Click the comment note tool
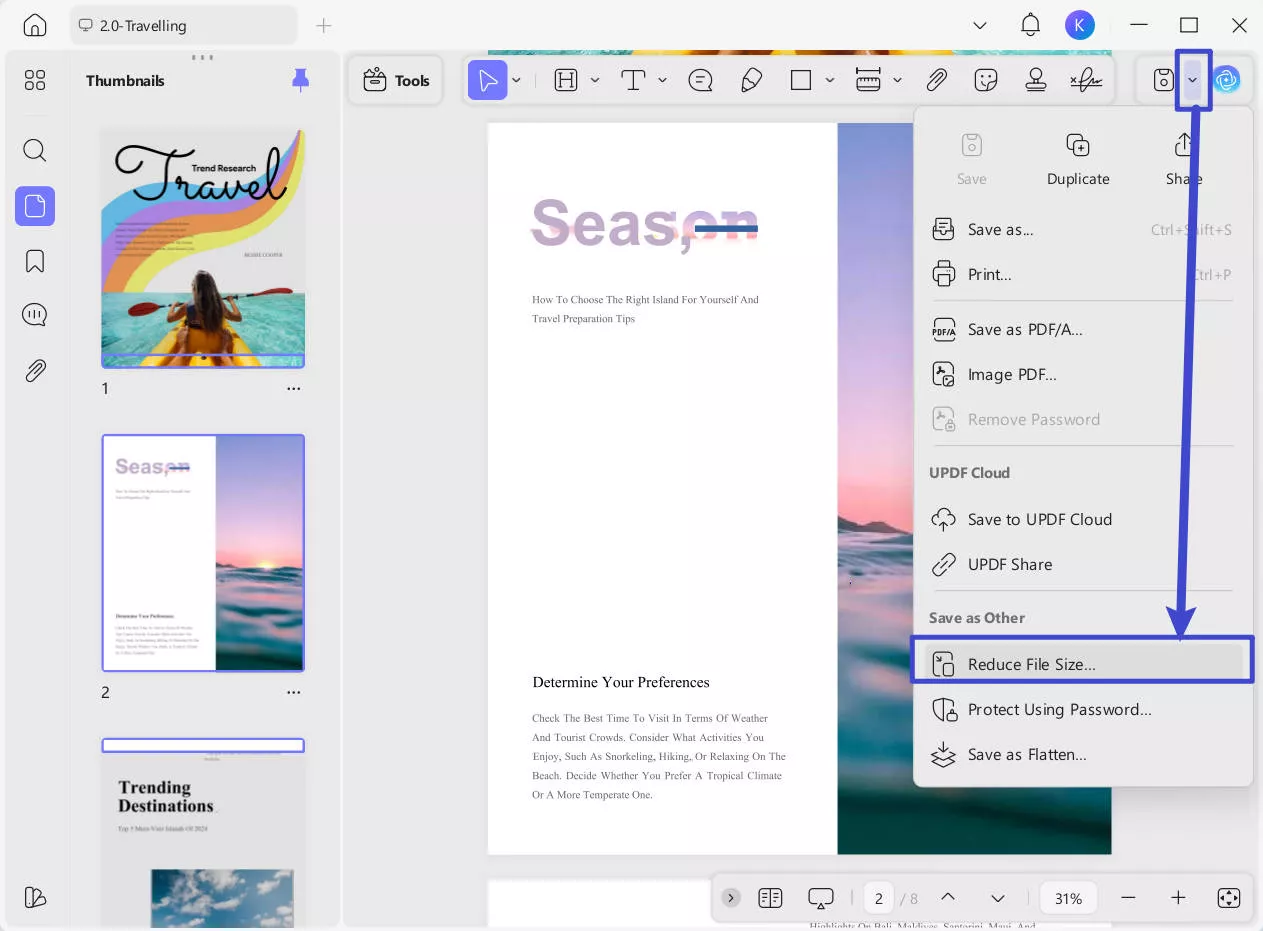 [x=700, y=80]
